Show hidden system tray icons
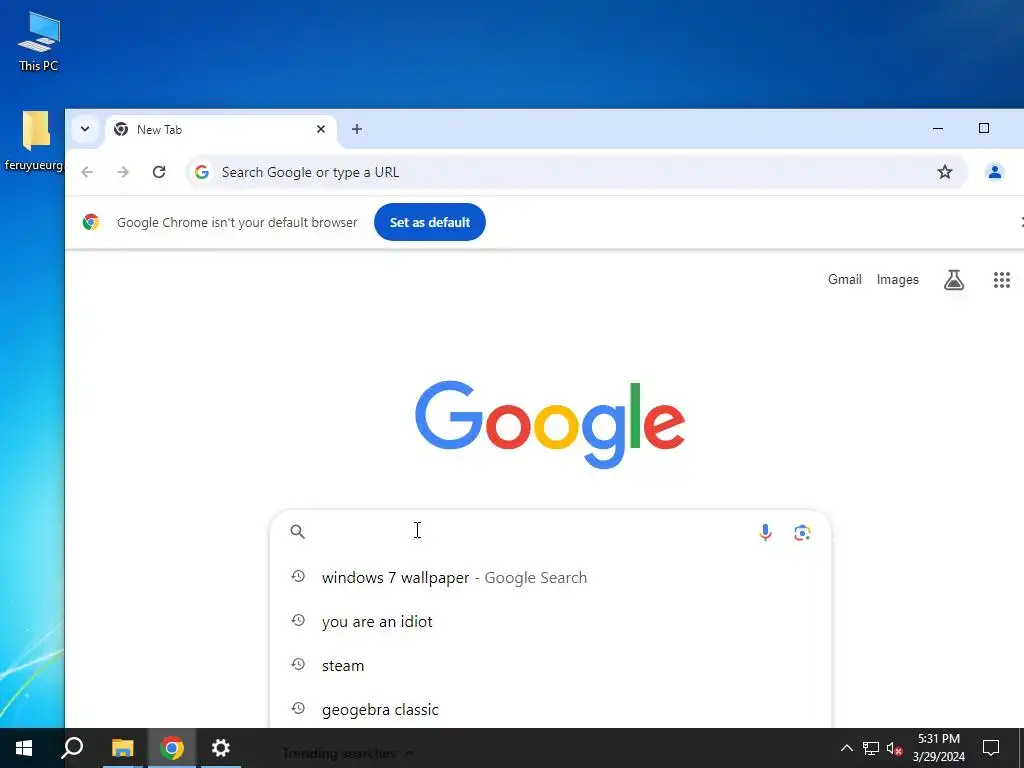 tap(846, 748)
